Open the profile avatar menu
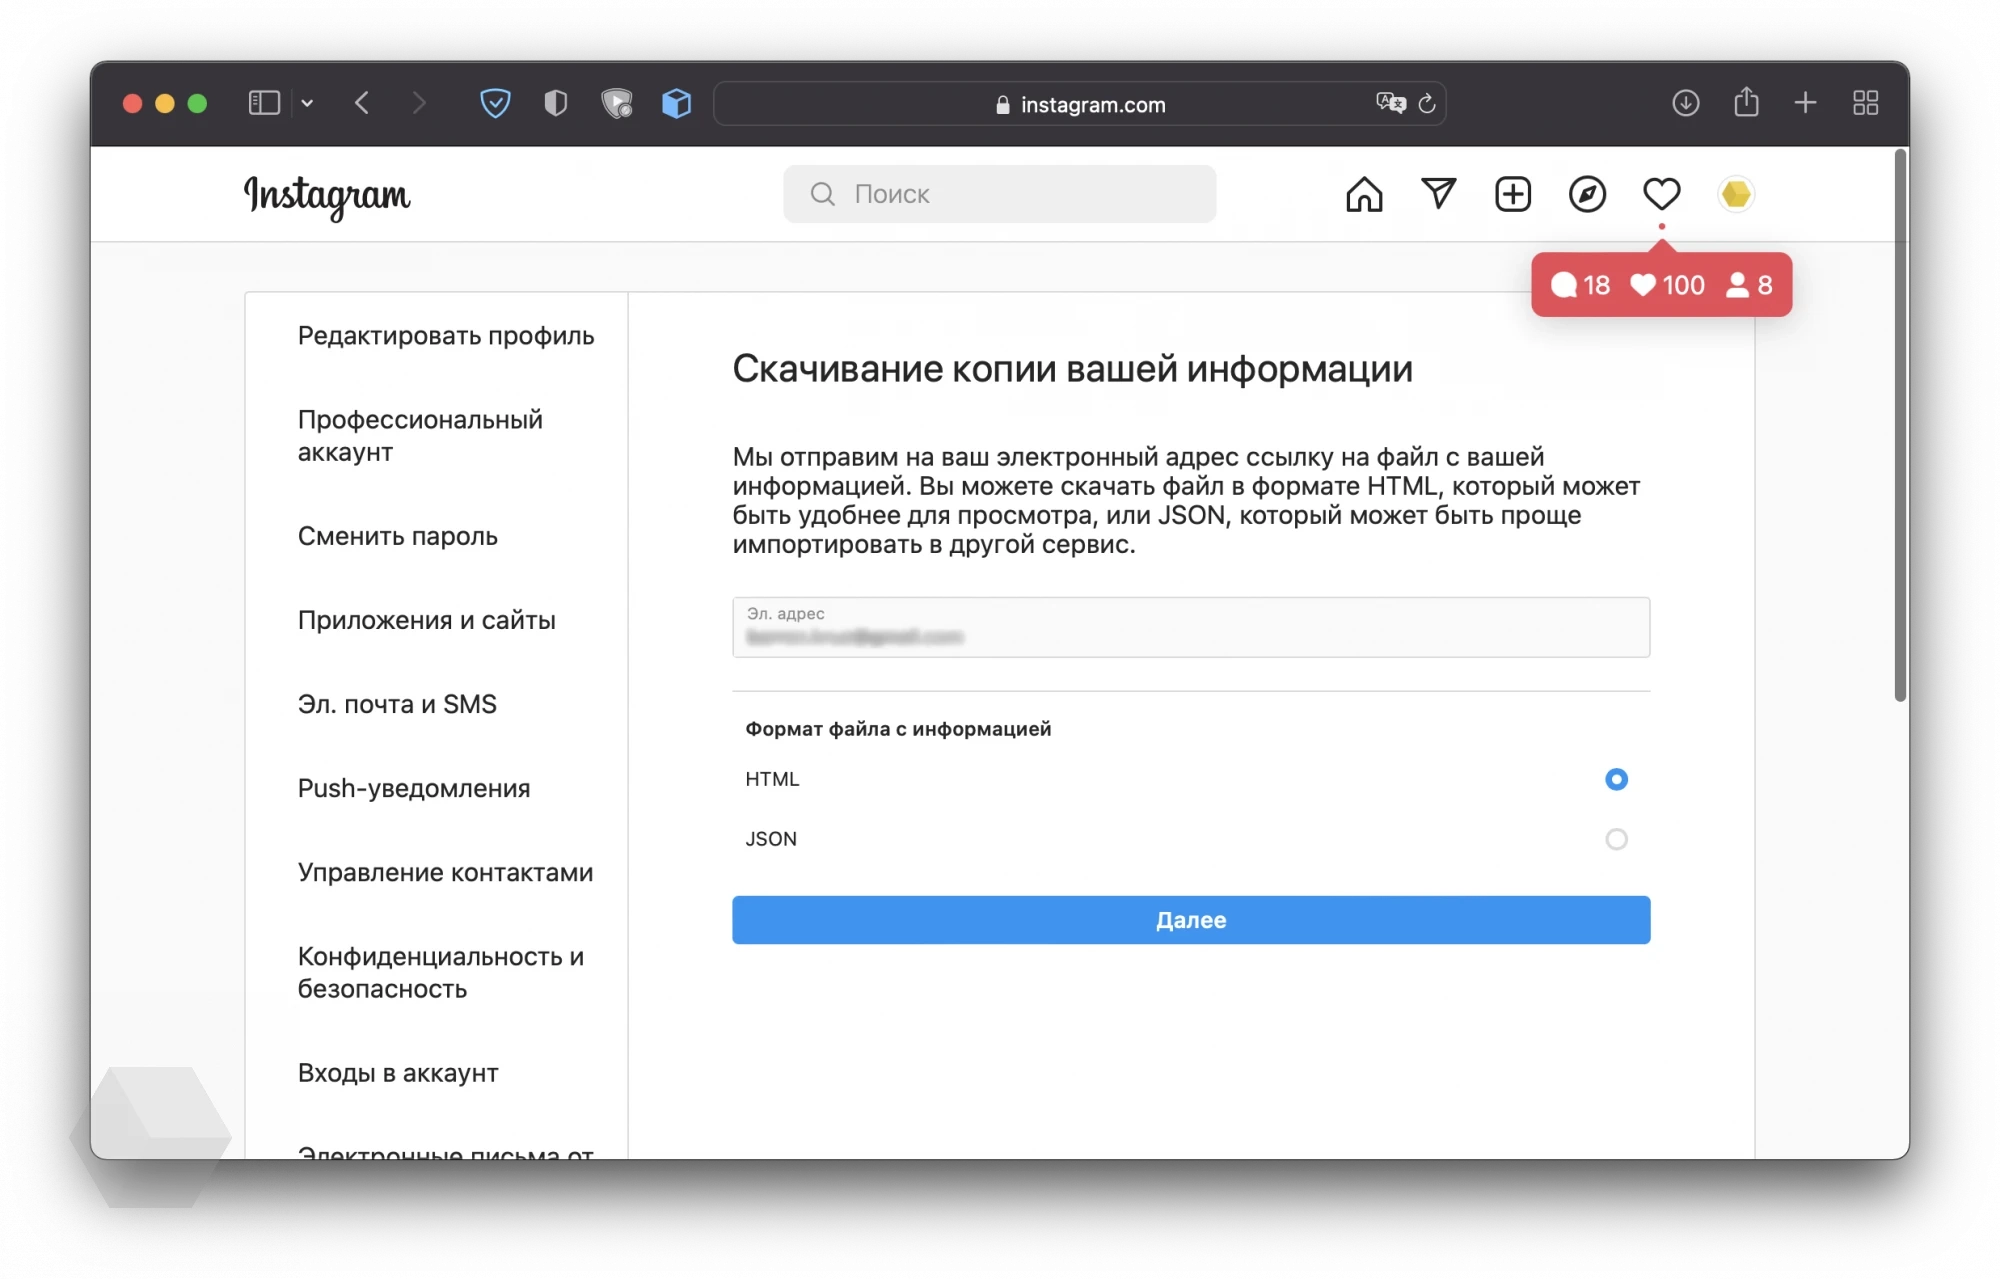Image resolution: width=2000 pixels, height=1279 pixels. 1736,194
